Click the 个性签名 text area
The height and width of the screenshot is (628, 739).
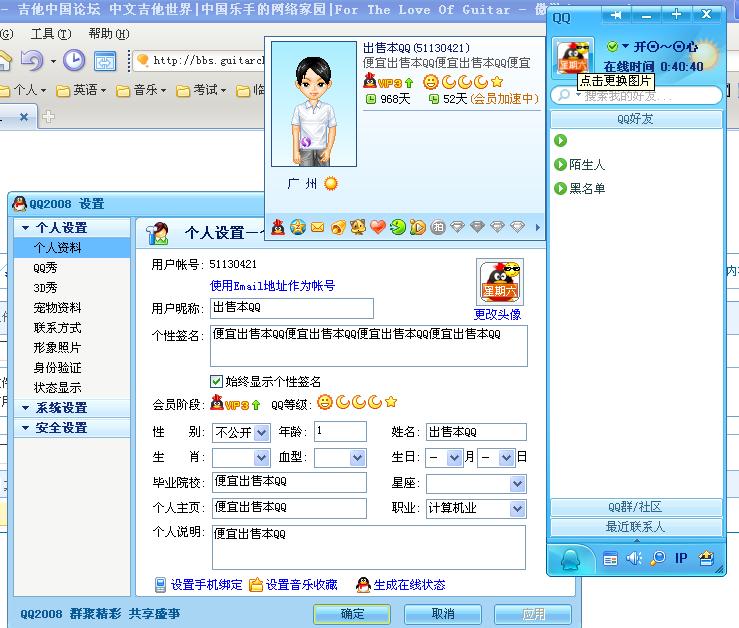(x=369, y=346)
